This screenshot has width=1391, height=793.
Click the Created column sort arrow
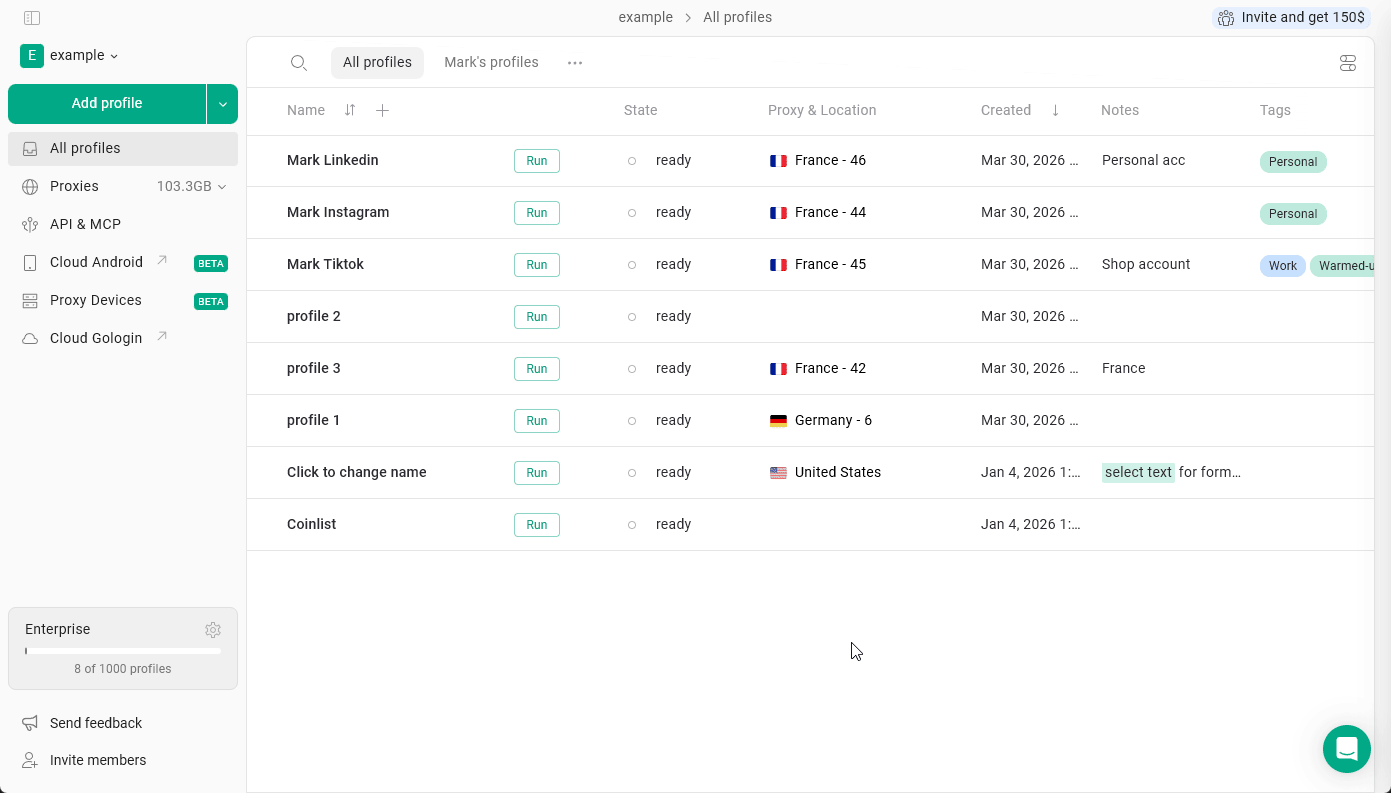[x=1055, y=110]
